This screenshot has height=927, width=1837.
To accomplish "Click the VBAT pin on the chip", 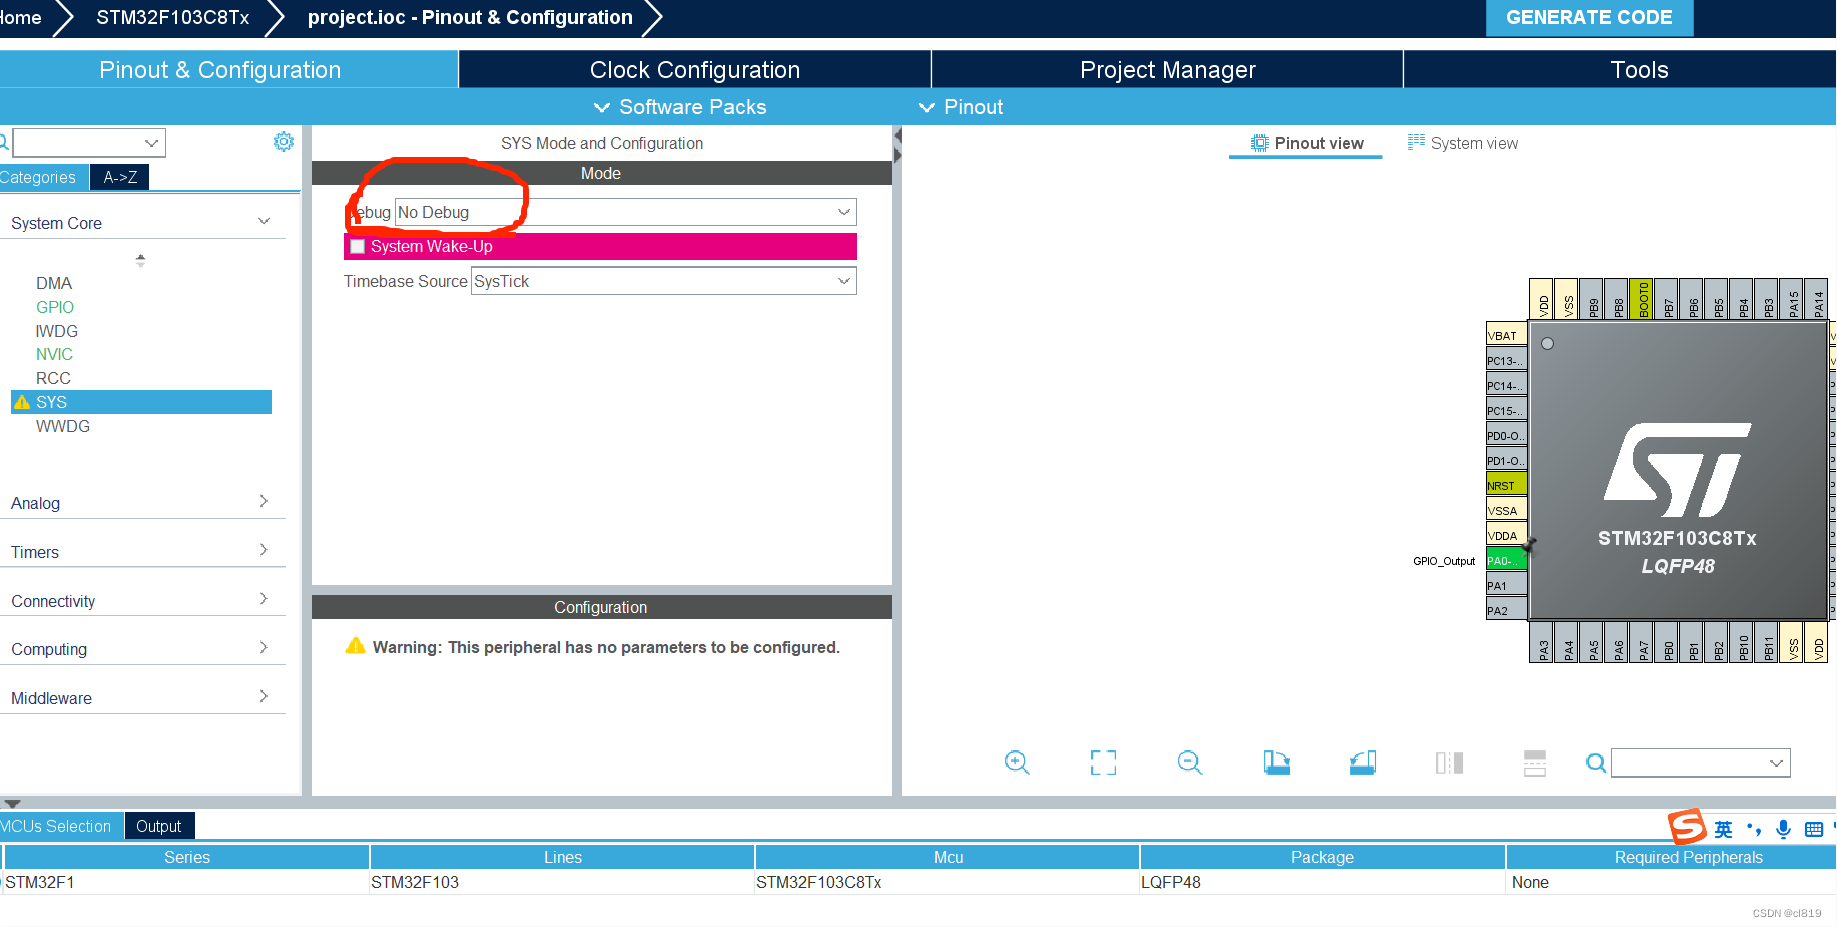I will (x=1506, y=335).
